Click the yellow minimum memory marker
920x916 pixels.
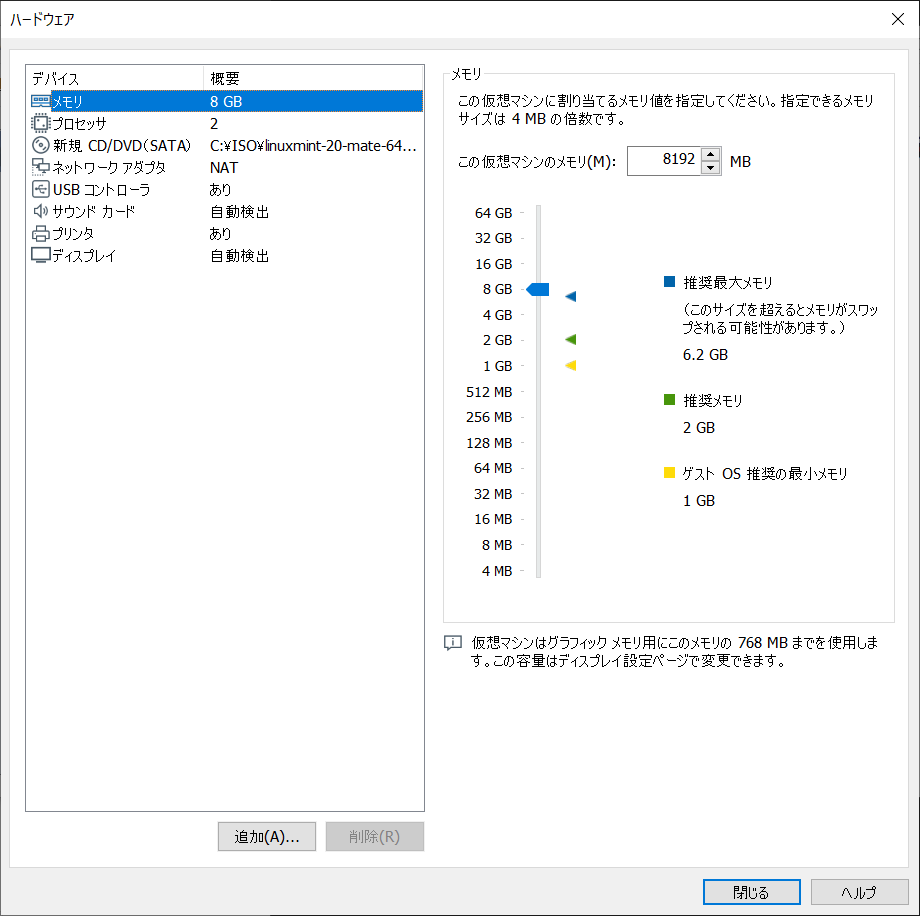click(571, 366)
